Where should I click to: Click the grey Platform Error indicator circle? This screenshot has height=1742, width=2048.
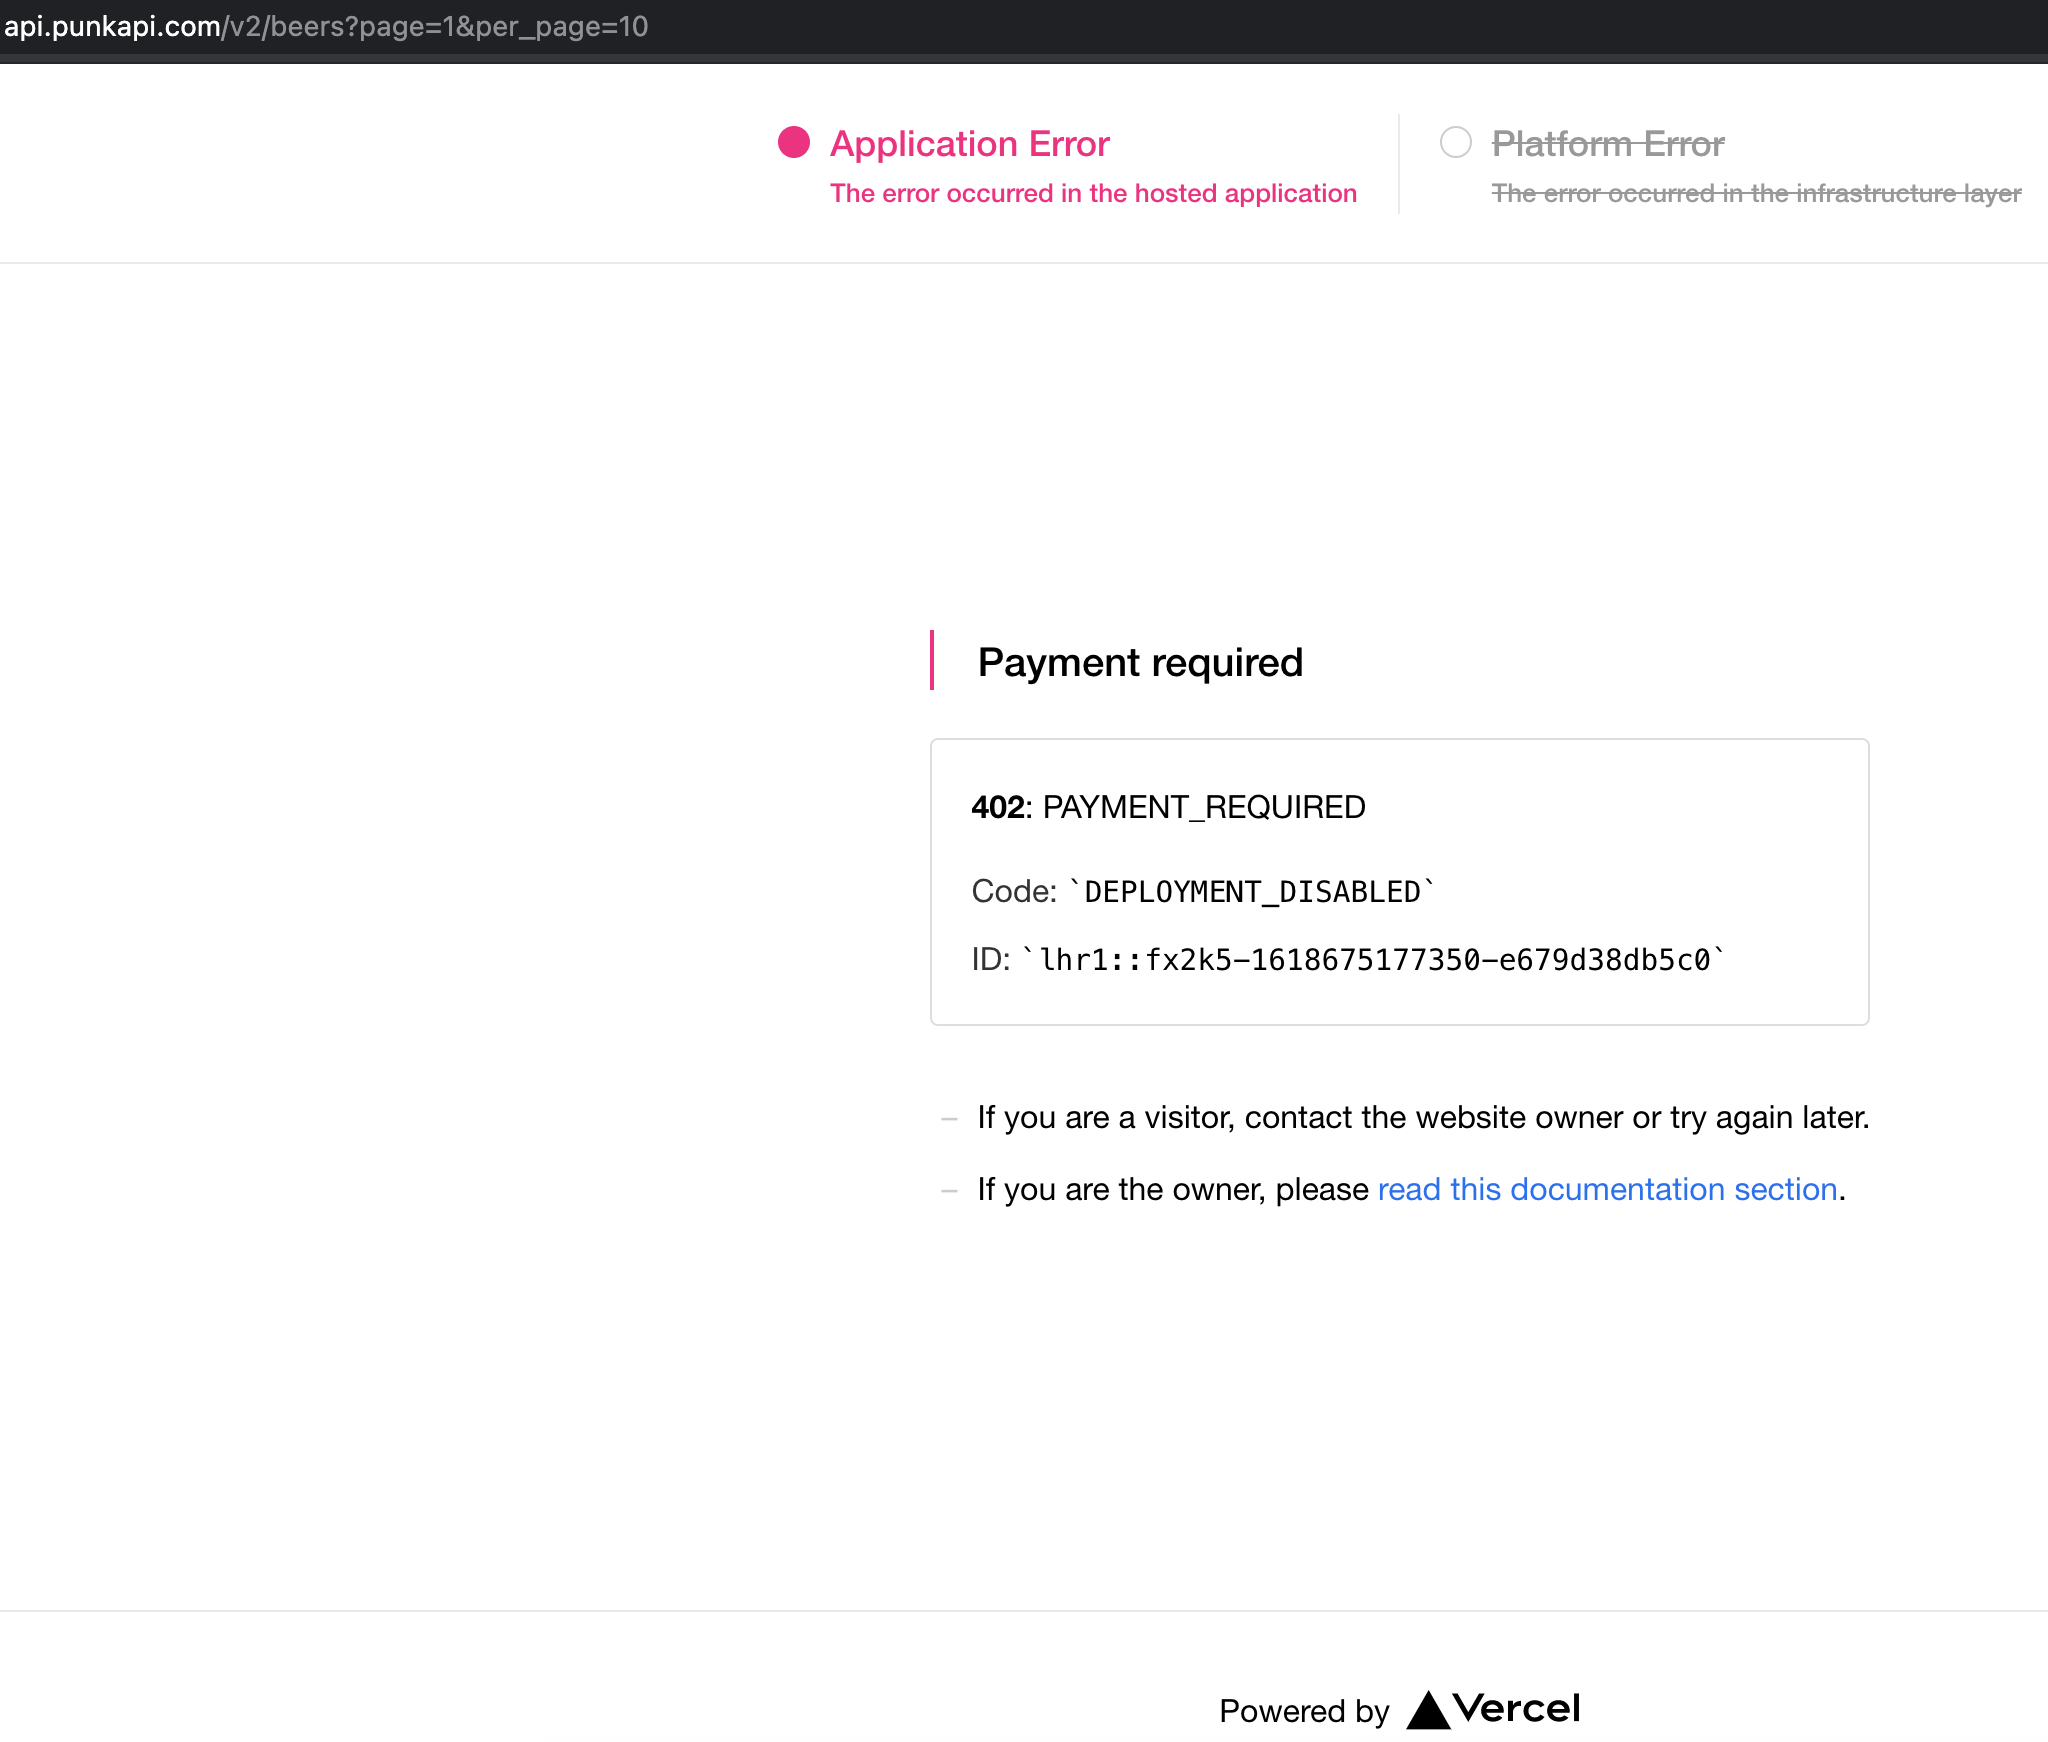point(1457,144)
